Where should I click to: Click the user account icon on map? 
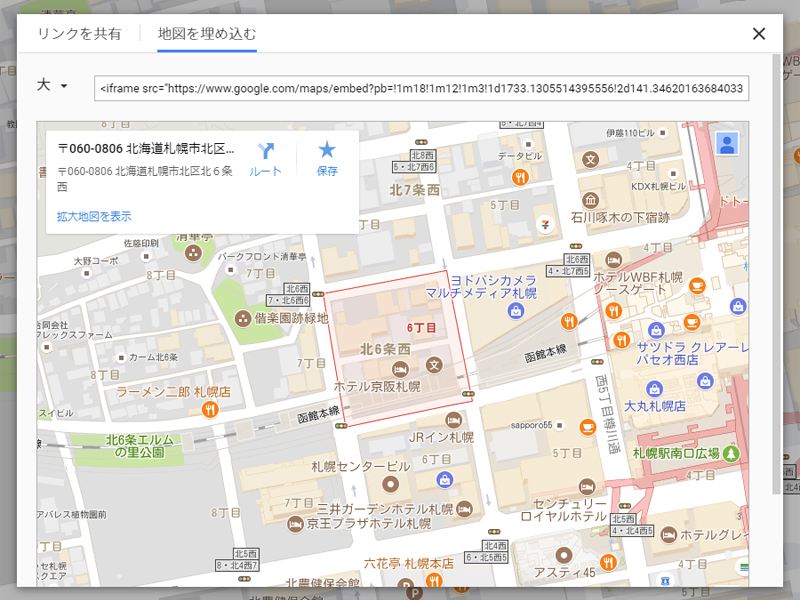point(727,143)
